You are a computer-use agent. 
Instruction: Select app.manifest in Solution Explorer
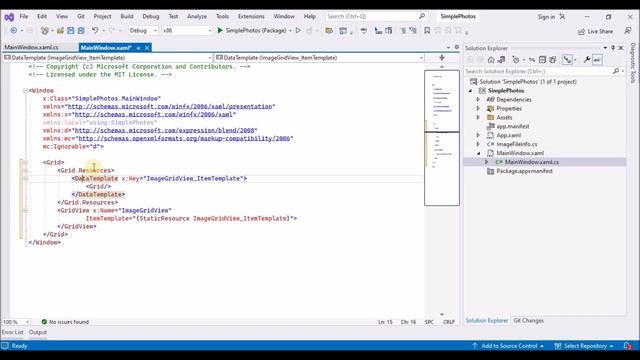[x=513, y=127]
